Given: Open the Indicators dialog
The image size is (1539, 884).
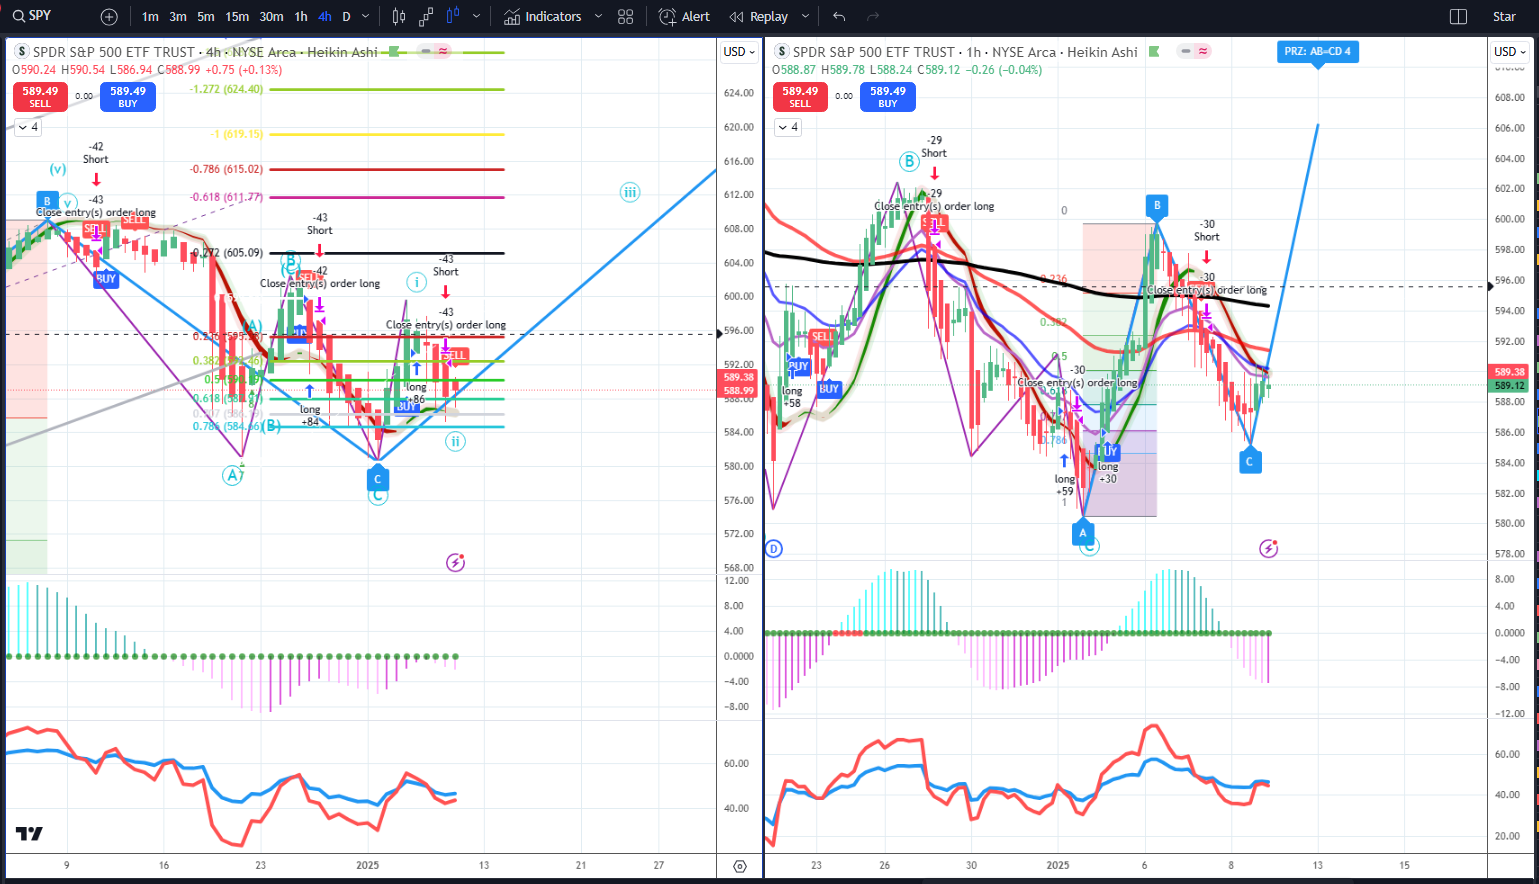Looking at the screenshot, I should point(542,17).
